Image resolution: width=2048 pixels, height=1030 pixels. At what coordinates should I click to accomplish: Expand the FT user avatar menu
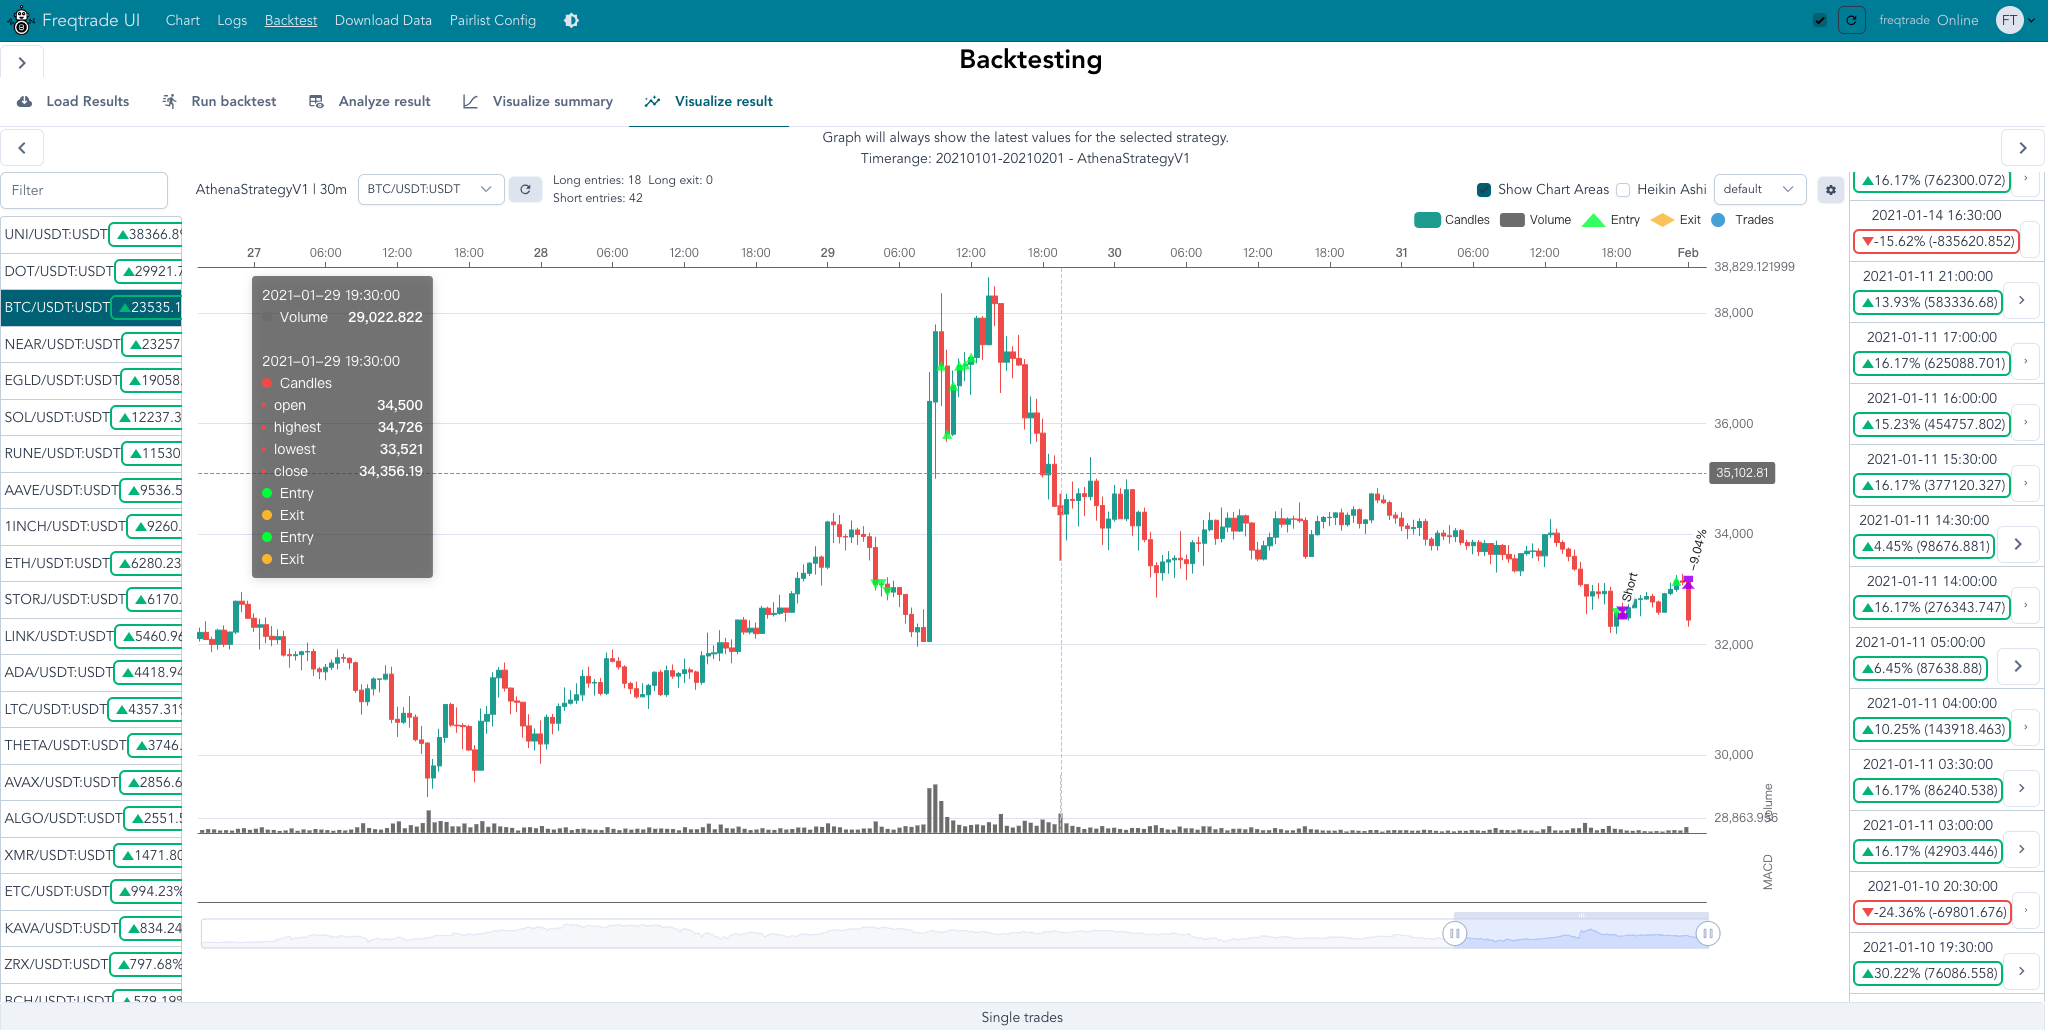pyautogui.click(x=2015, y=20)
